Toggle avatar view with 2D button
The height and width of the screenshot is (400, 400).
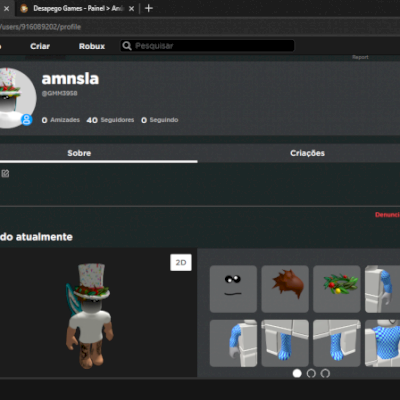click(x=181, y=263)
